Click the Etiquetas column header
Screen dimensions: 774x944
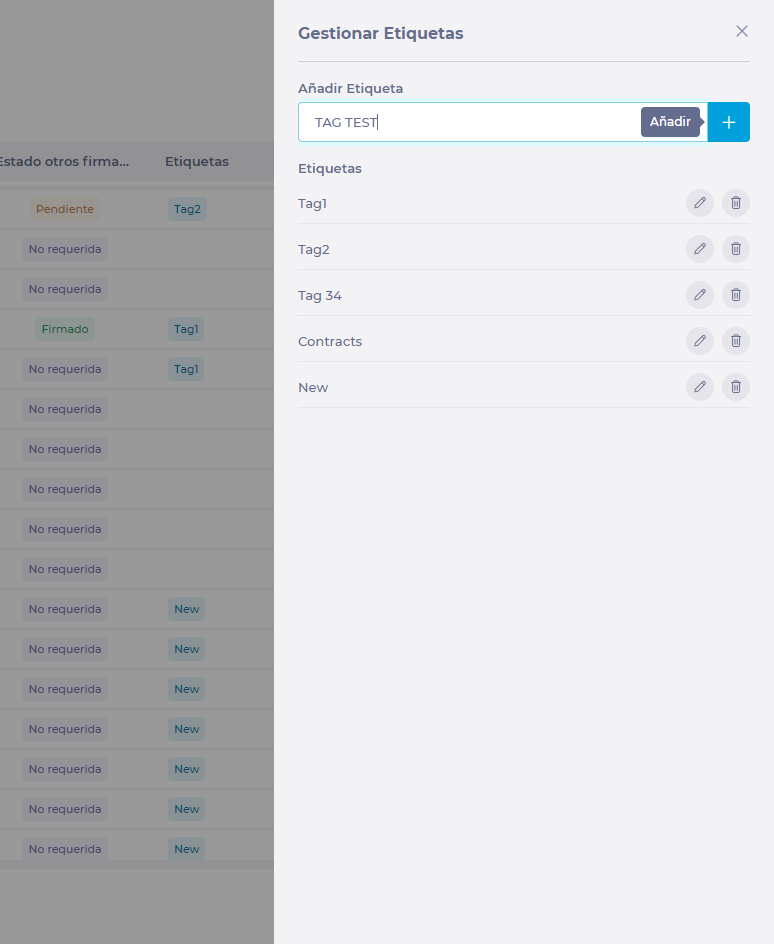click(197, 161)
